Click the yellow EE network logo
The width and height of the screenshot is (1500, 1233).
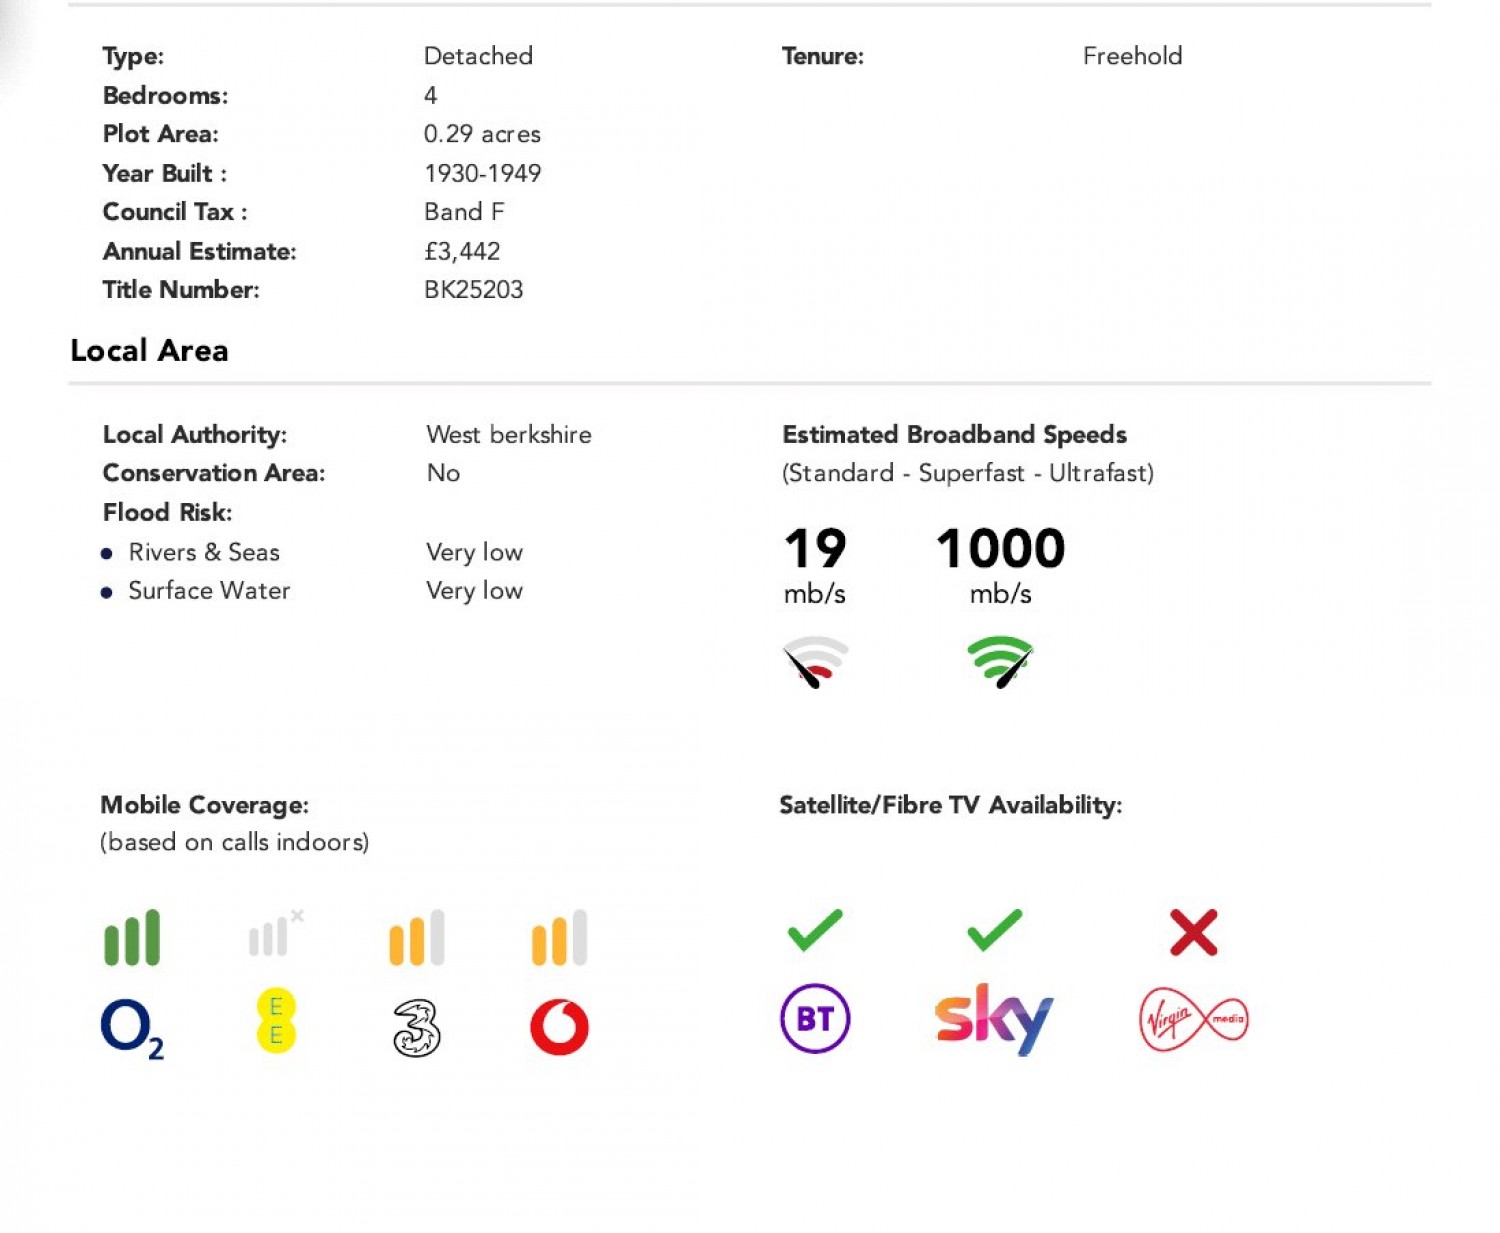click(x=276, y=1021)
